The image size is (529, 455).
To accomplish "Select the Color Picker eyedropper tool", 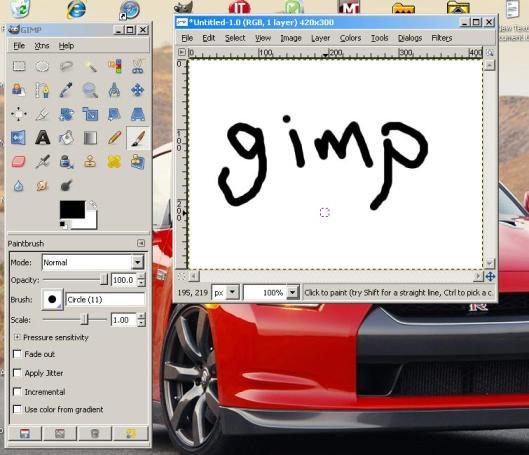I will click(66, 90).
